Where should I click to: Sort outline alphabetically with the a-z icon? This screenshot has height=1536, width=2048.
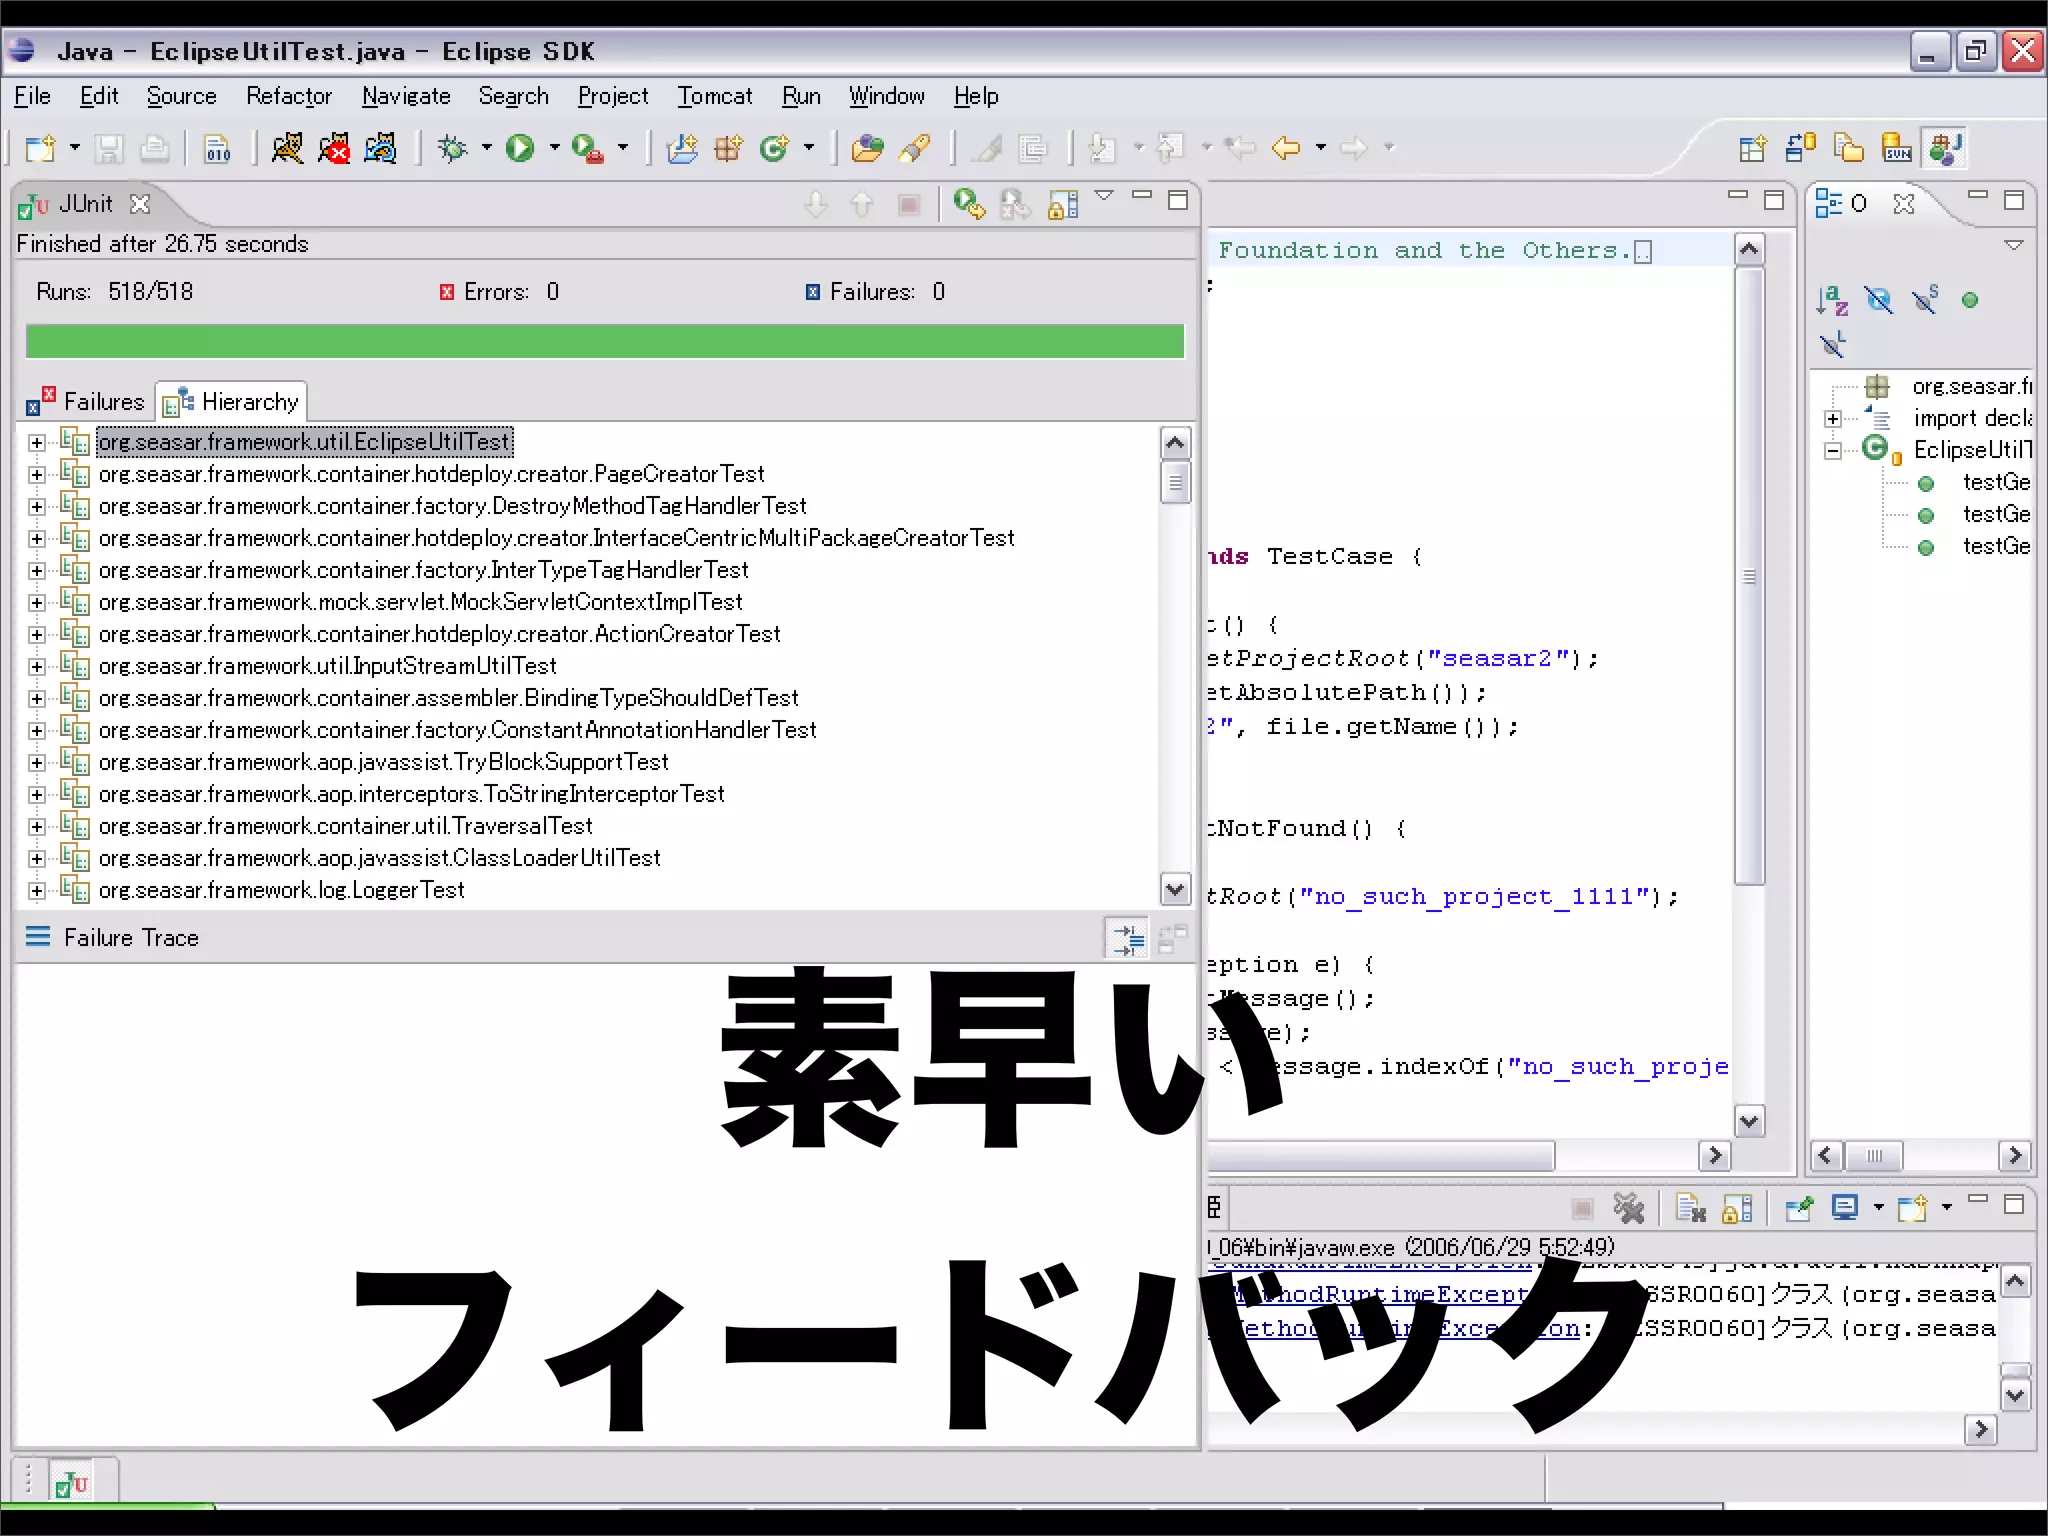(1832, 300)
